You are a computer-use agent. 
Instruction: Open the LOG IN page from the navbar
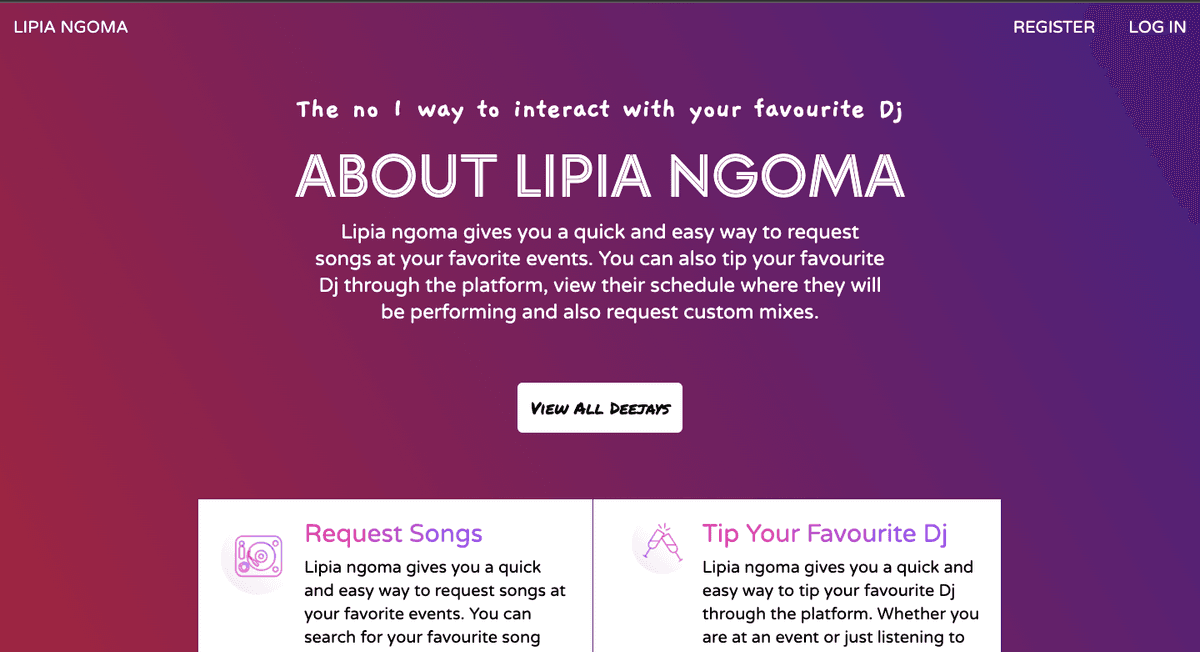click(x=1157, y=27)
